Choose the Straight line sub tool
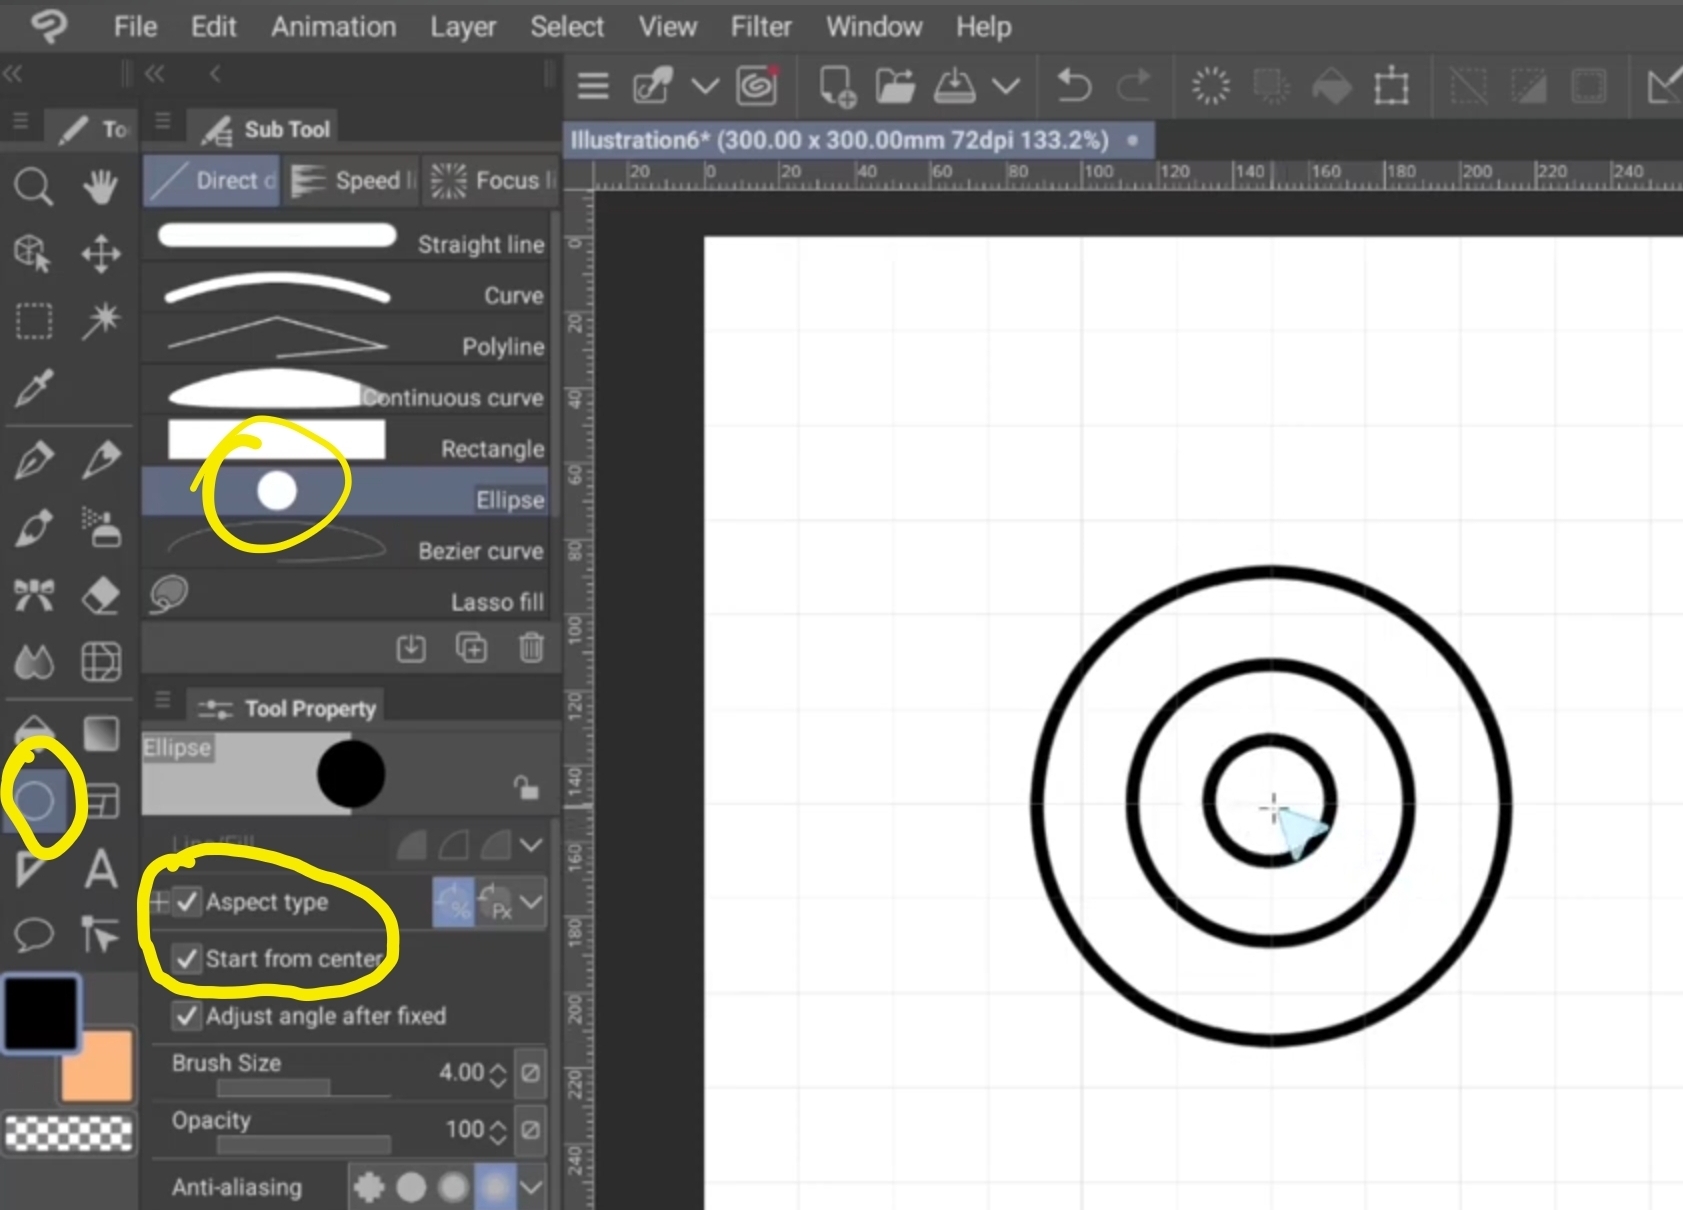 click(x=347, y=237)
